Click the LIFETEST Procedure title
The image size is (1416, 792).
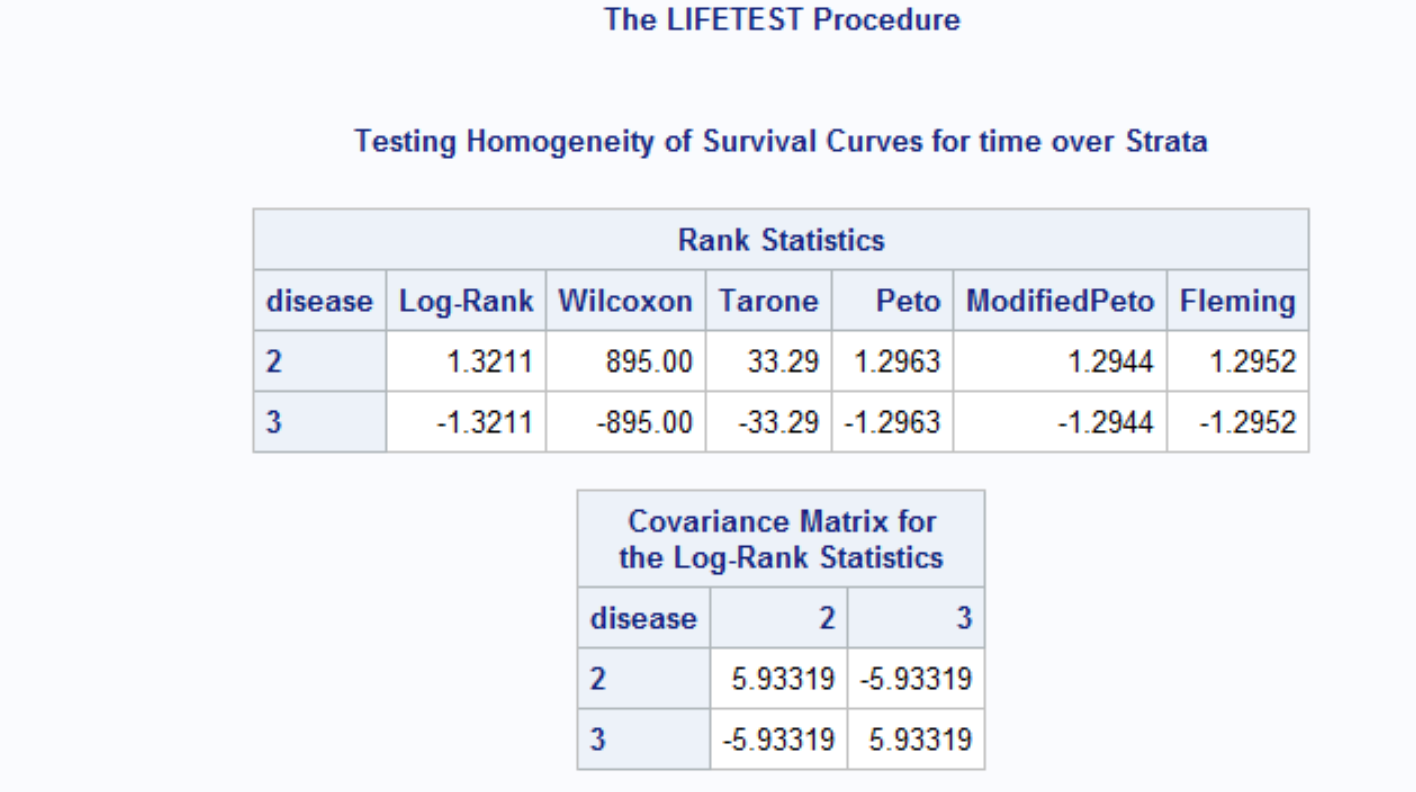pyautogui.click(x=781, y=20)
